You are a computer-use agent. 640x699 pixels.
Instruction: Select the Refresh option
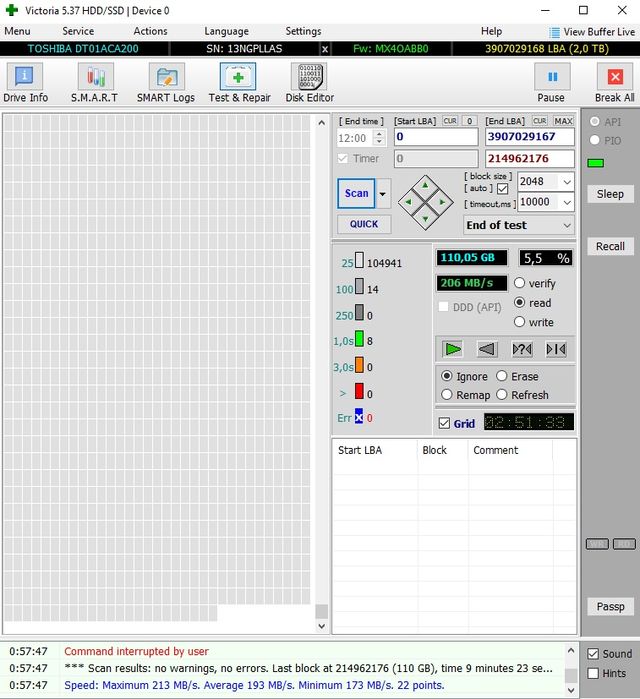(501, 395)
